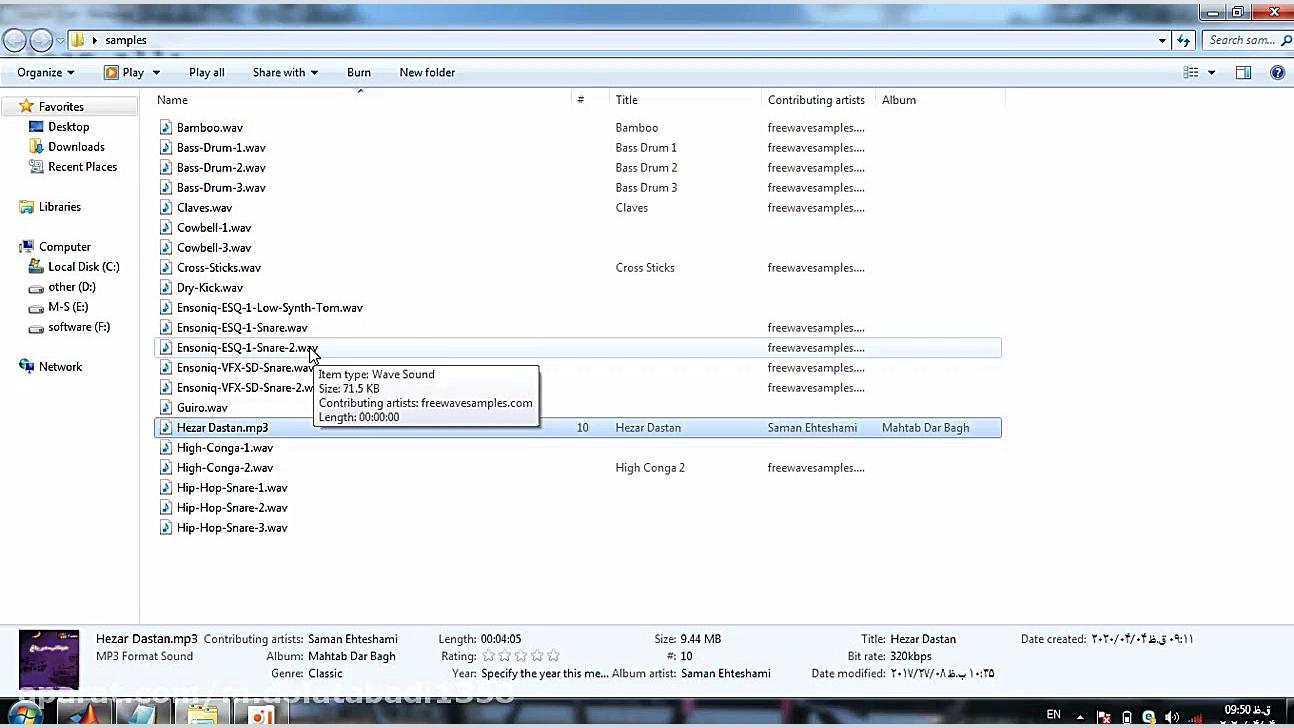The width and height of the screenshot is (1294, 728).
Task: Click the File Explorer taskbar icon
Action: 203,714
